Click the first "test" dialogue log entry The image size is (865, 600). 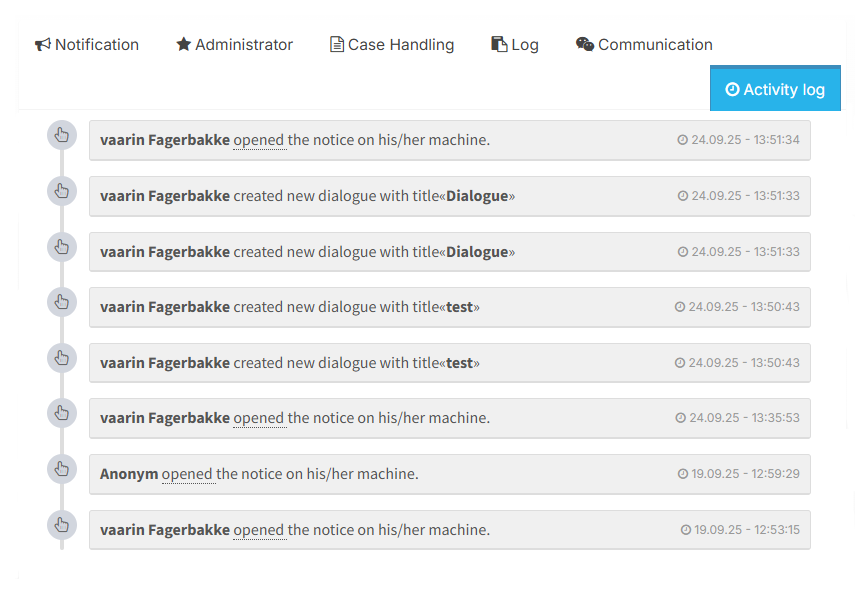pyautogui.click(x=449, y=307)
